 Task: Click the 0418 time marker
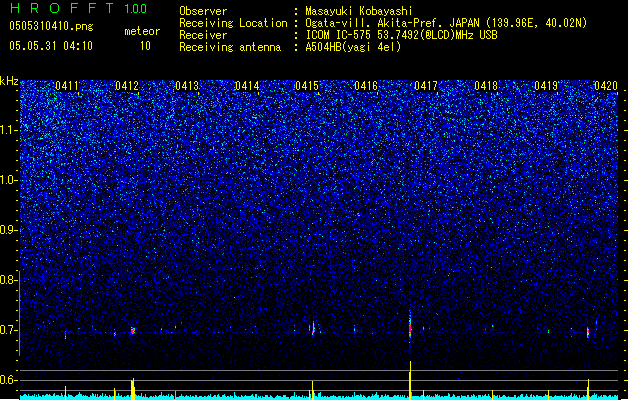click(x=486, y=86)
